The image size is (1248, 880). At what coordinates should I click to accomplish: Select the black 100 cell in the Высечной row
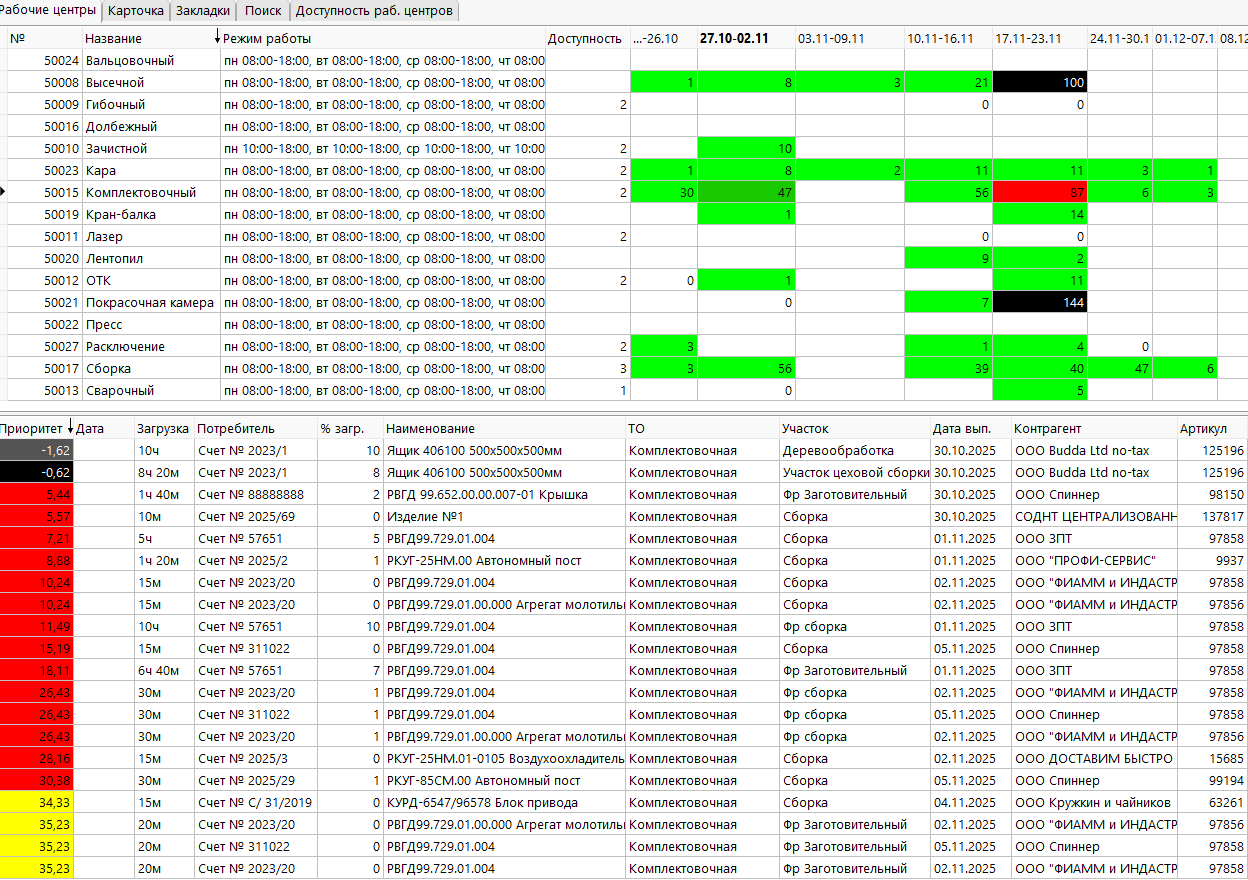1039,83
